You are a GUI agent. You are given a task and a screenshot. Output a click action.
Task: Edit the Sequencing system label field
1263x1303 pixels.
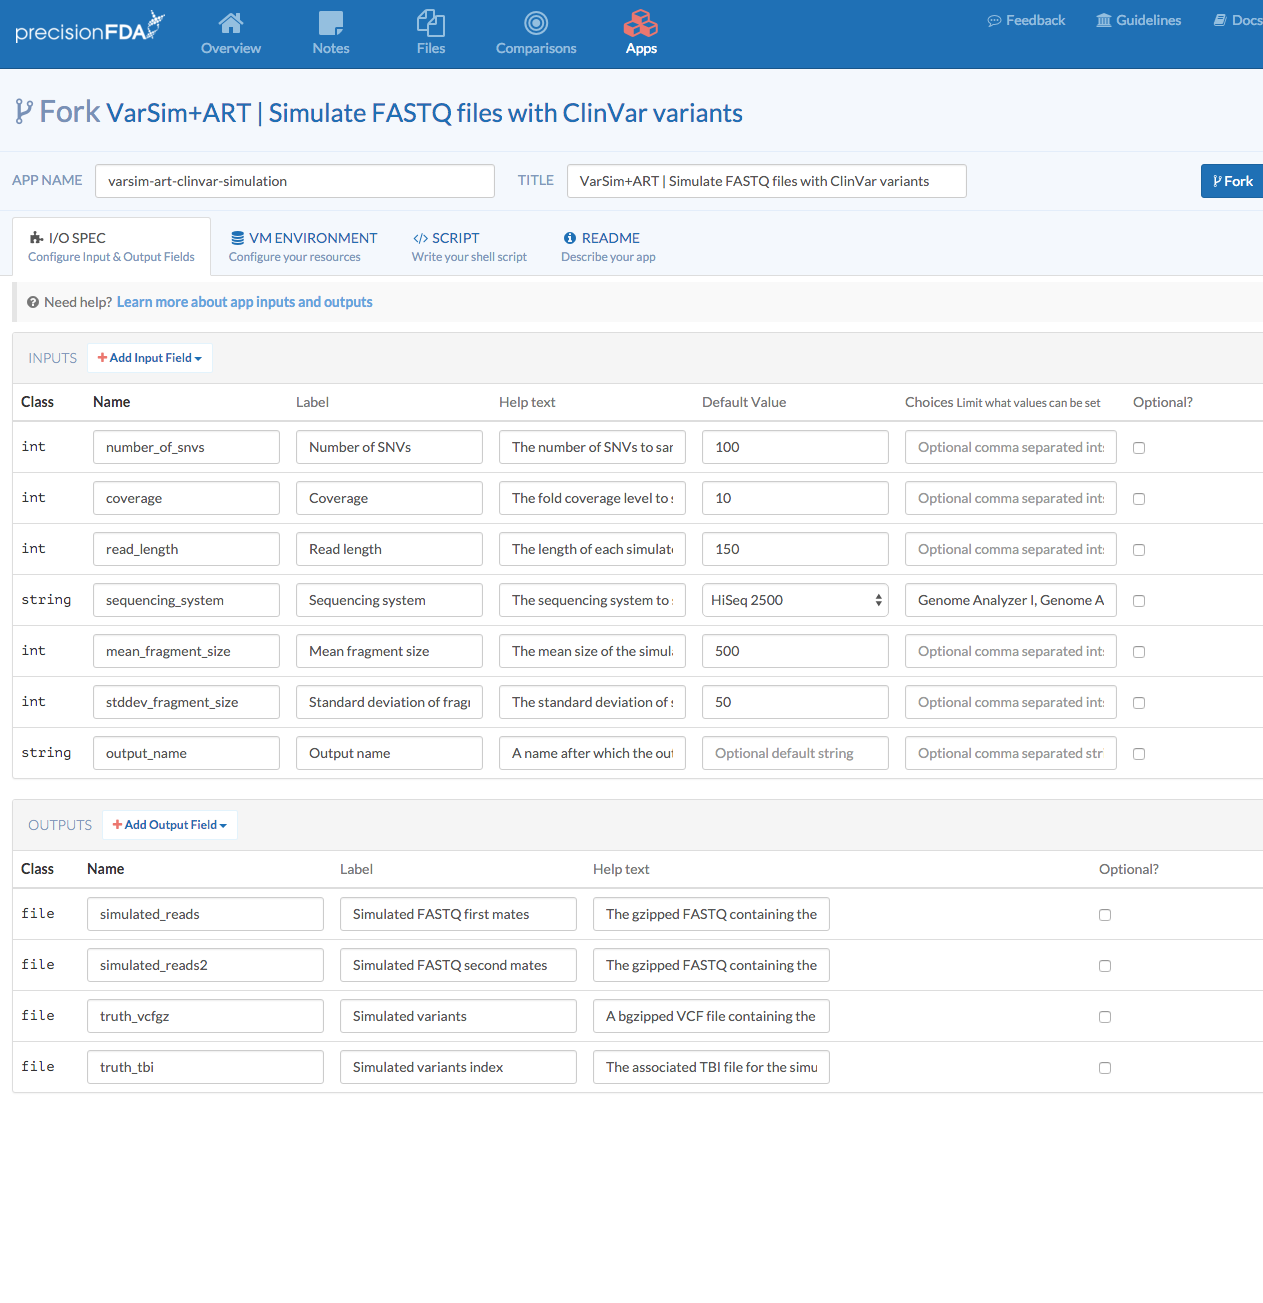tap(389, 600)
